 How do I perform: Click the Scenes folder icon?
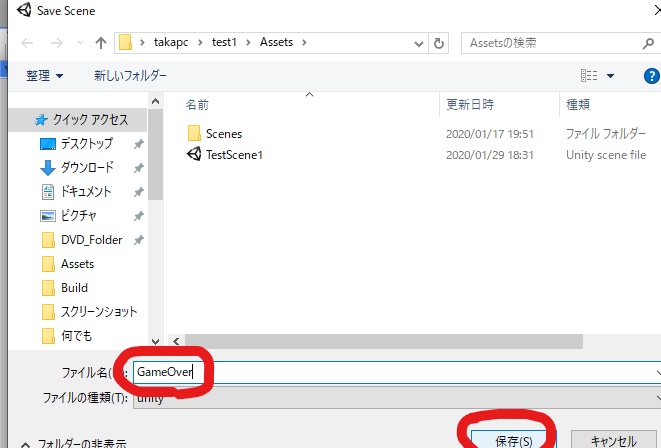tap(194, 133)
